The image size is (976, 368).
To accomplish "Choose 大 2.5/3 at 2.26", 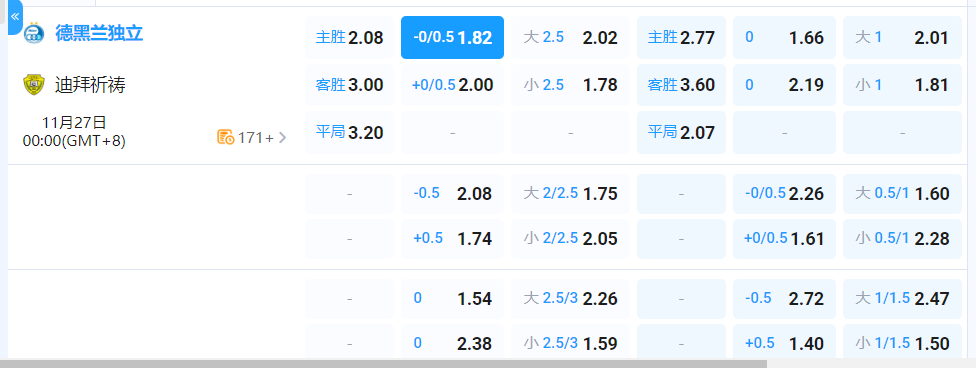I will click(x=570, y=299).
